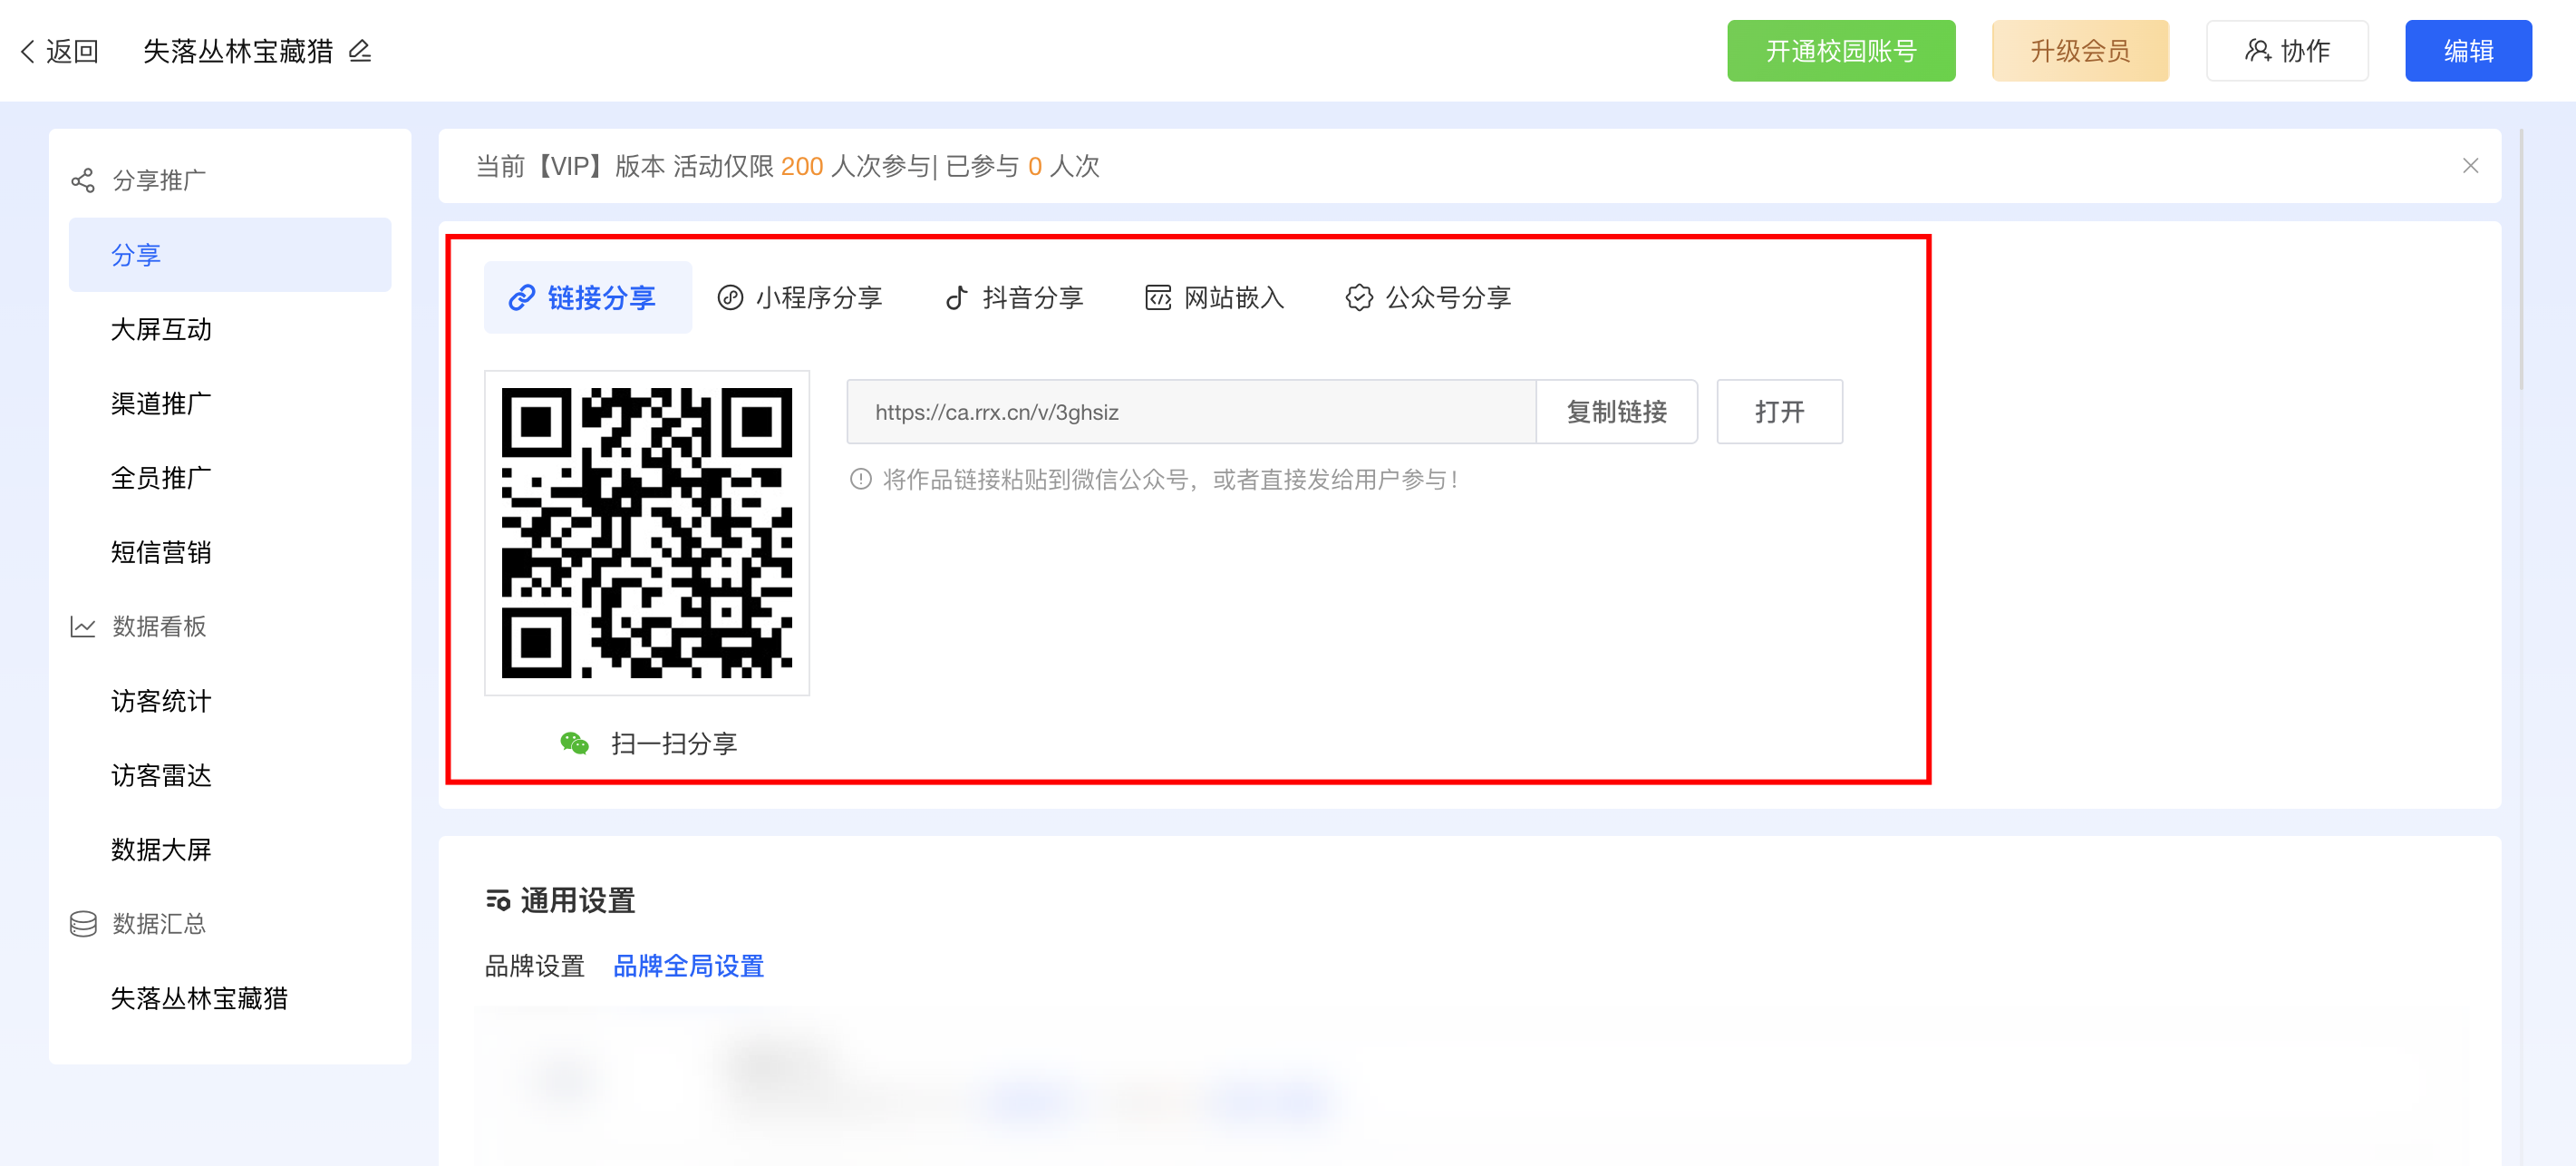Click the 升级会员 button
Image resolution: width=2576 pixels, height=1166 pixels.
(x=2080, y=51)
